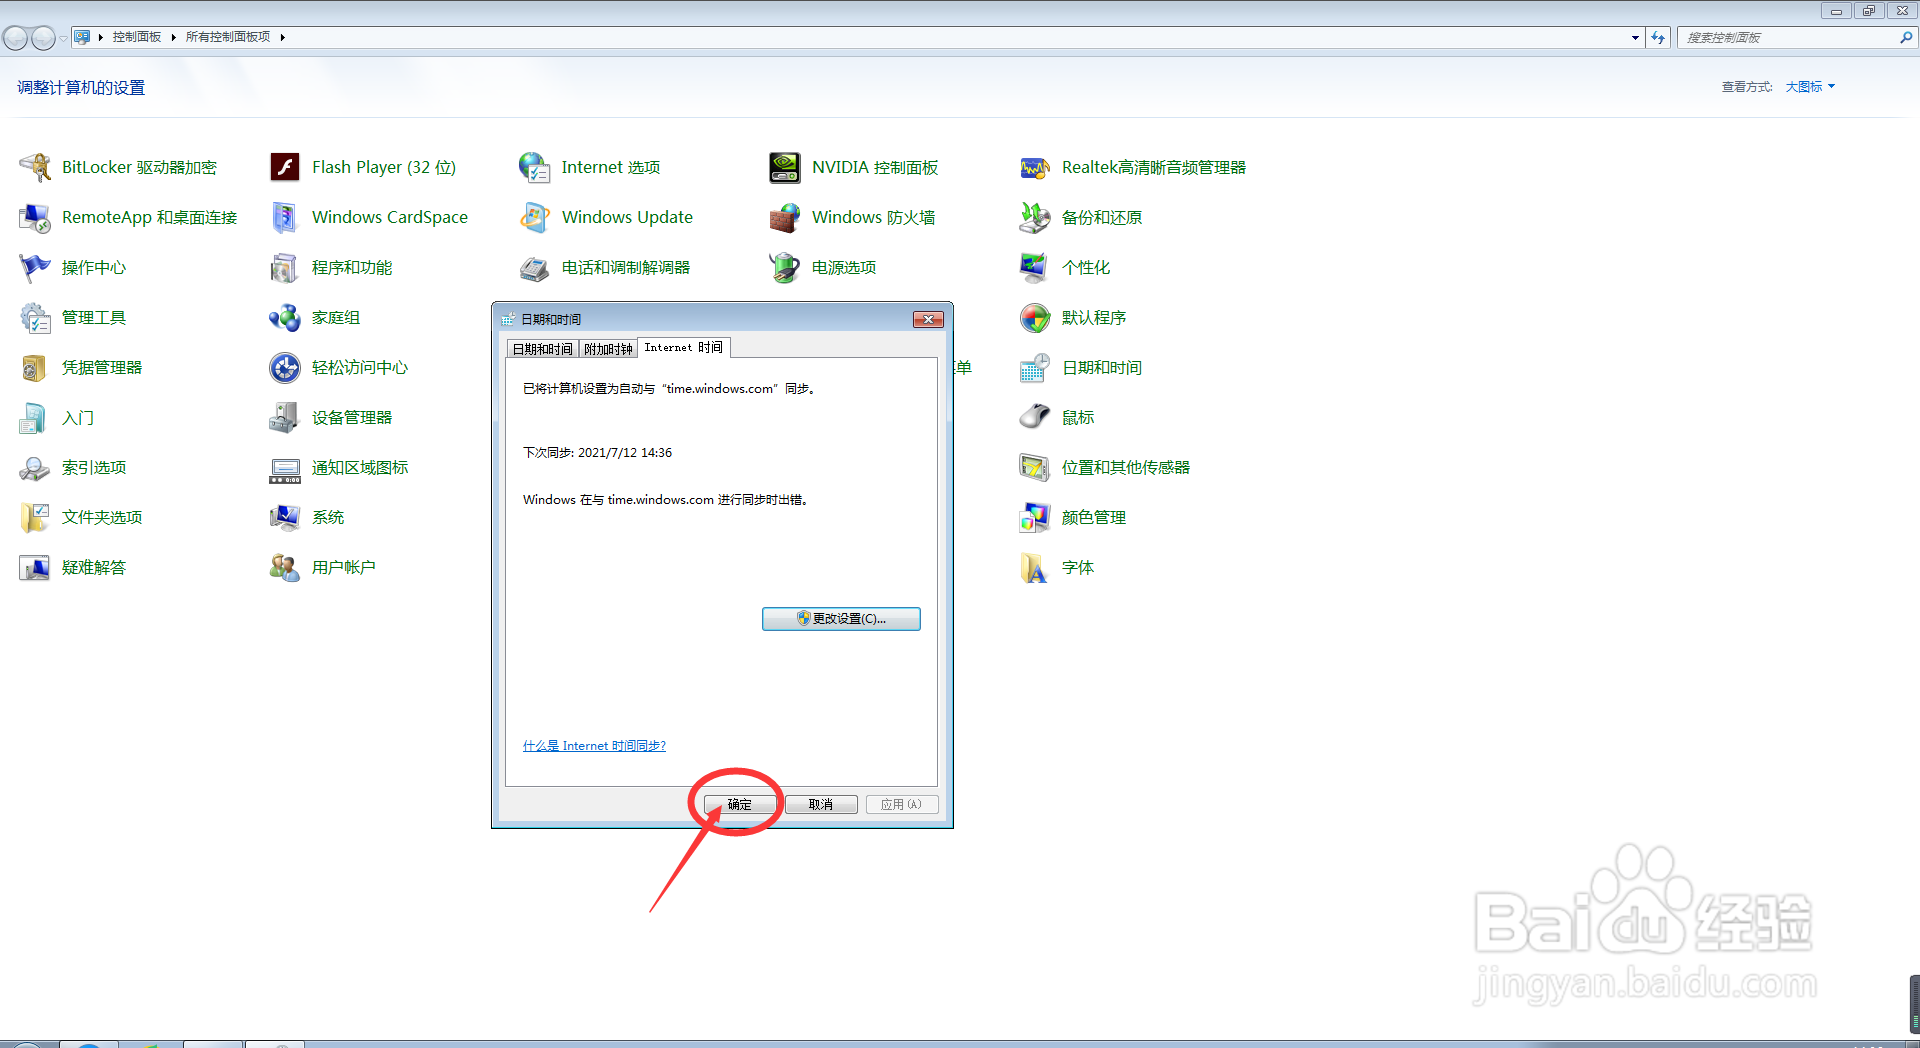Expand 控制面板 breadcrumb arrow

[x=173, y=37]
